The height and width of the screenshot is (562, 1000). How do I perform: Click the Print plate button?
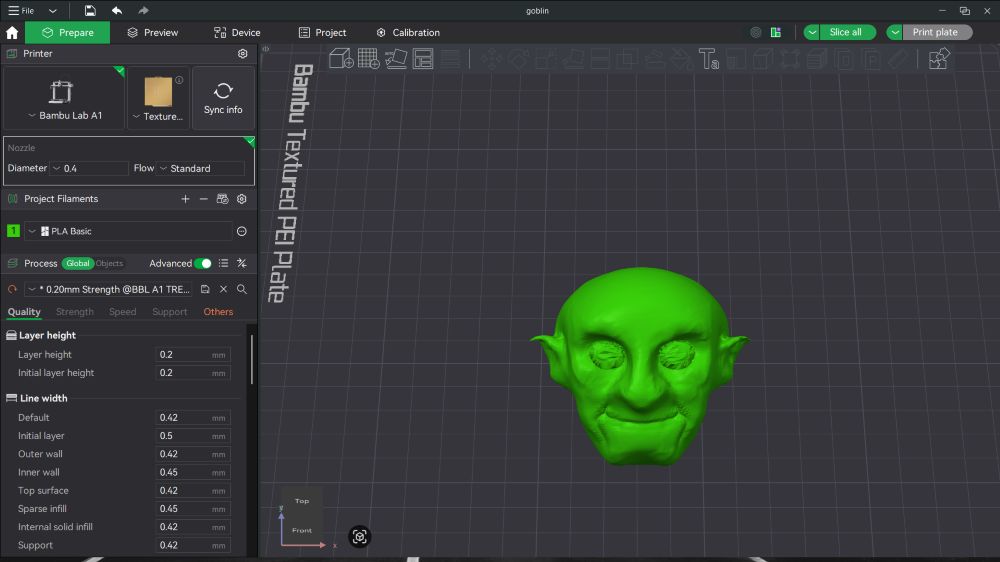tap(936, 33)
